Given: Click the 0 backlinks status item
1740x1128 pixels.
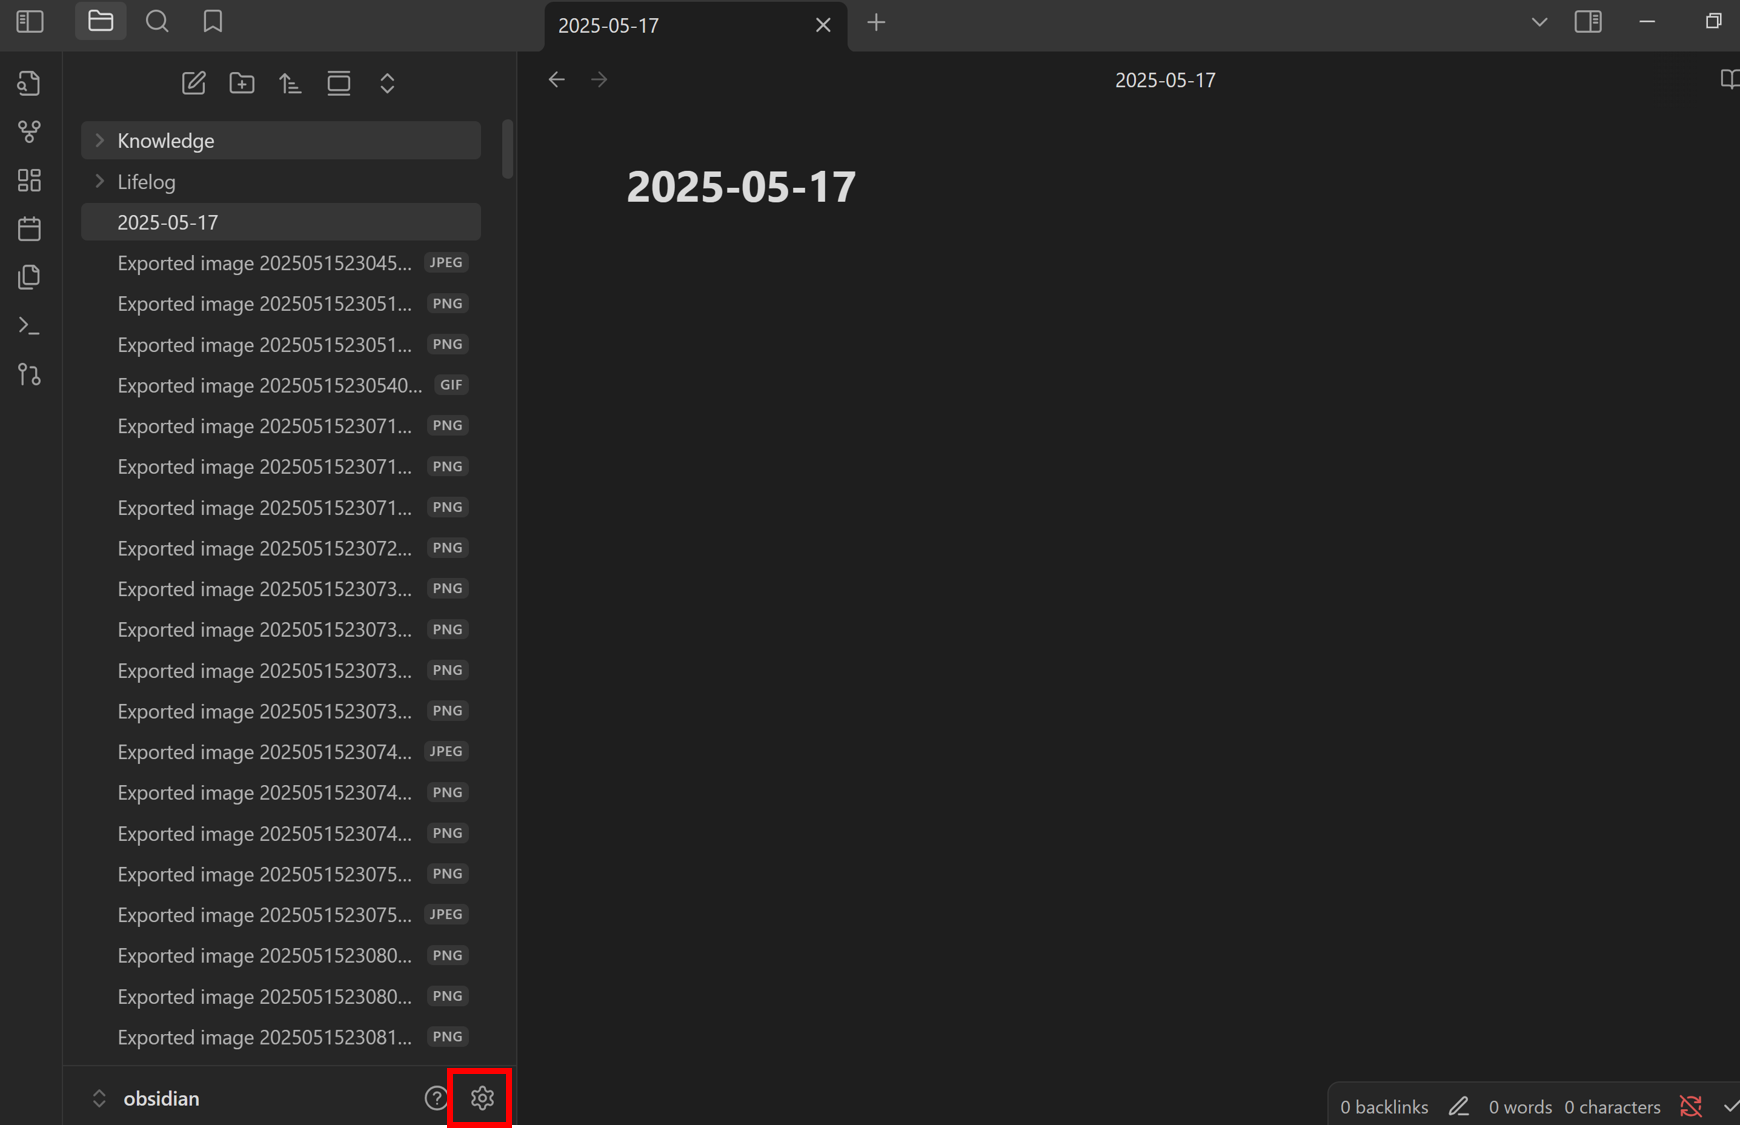Looking at the screenshot, I should click(x=1383, y=1107).
